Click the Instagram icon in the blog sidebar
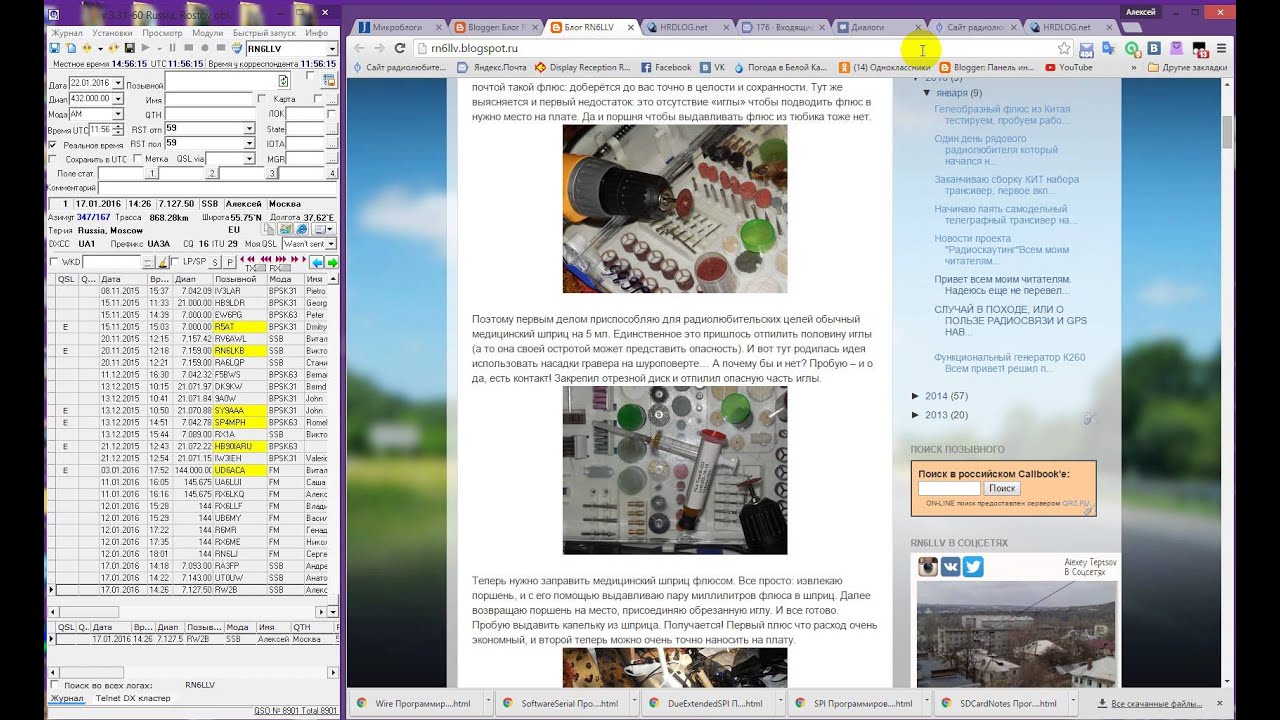 (x=929, y=567)
